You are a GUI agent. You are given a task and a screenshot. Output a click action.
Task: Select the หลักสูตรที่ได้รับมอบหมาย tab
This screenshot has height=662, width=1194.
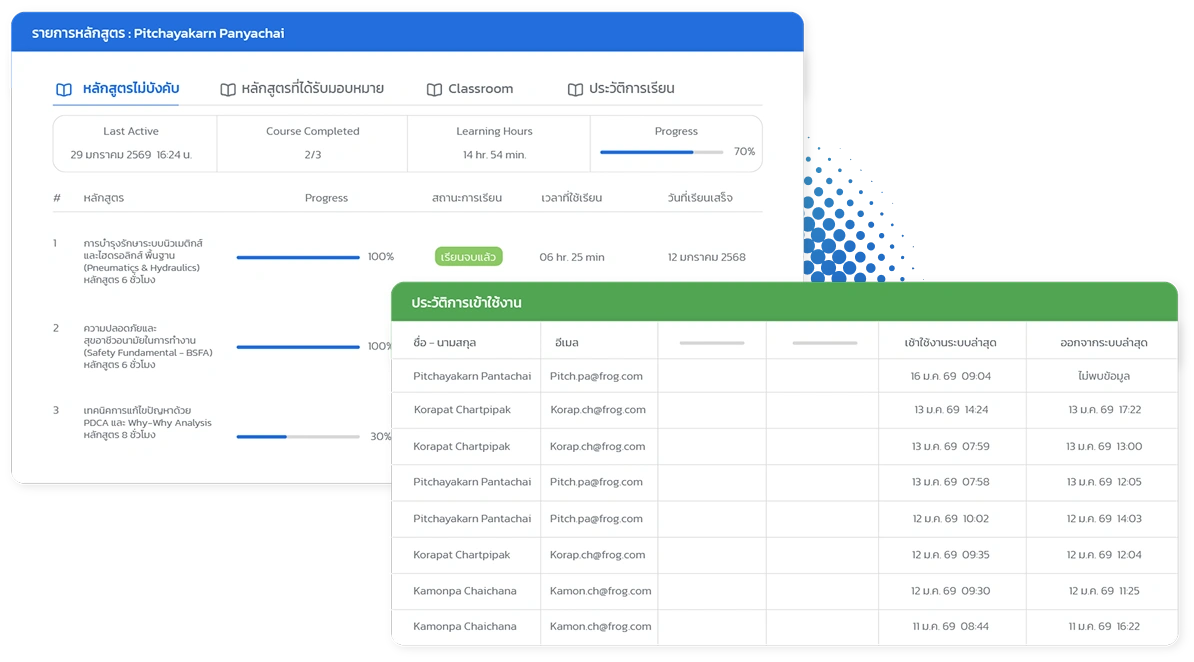[312, 89]
